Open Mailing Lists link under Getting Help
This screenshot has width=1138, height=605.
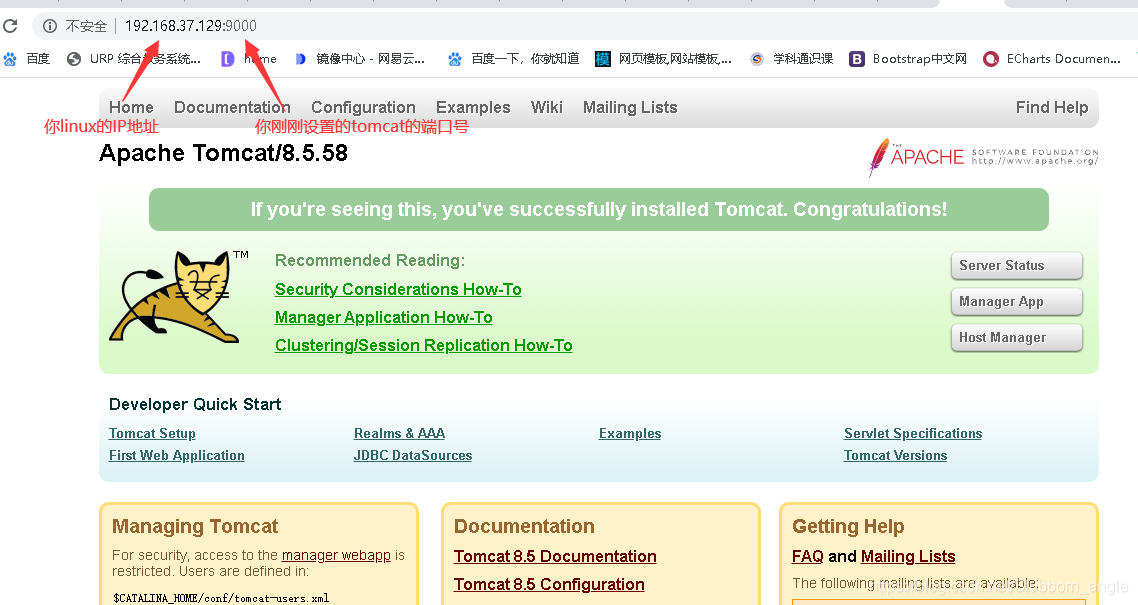click(908, 556)
